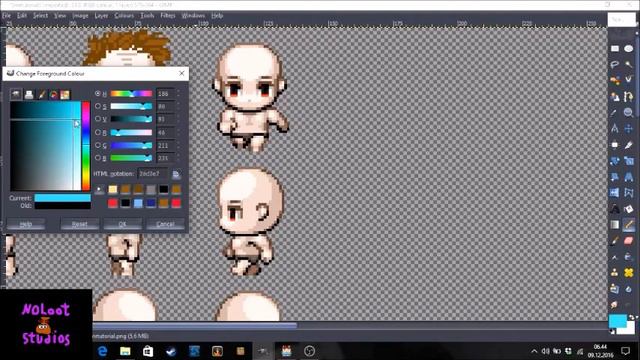Open the Edit menu

click(x=22, y=16)
